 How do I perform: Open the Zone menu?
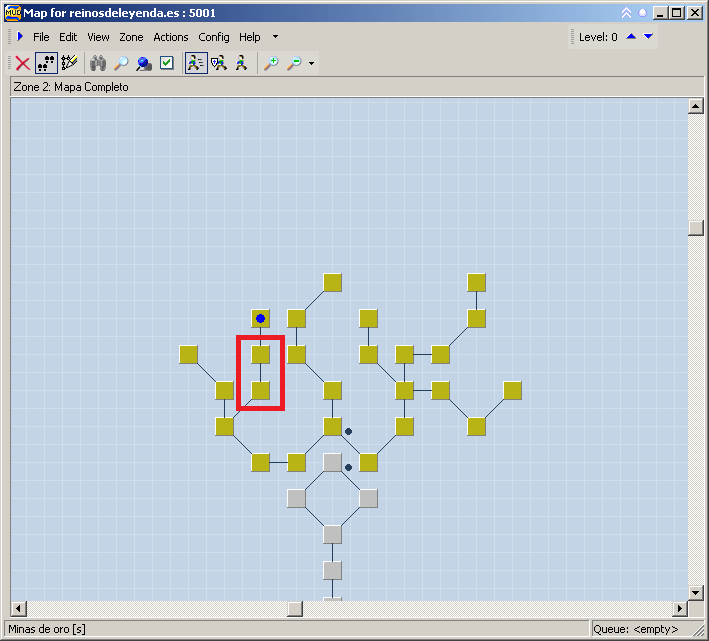pyautogui.click(x=131, y=37)
